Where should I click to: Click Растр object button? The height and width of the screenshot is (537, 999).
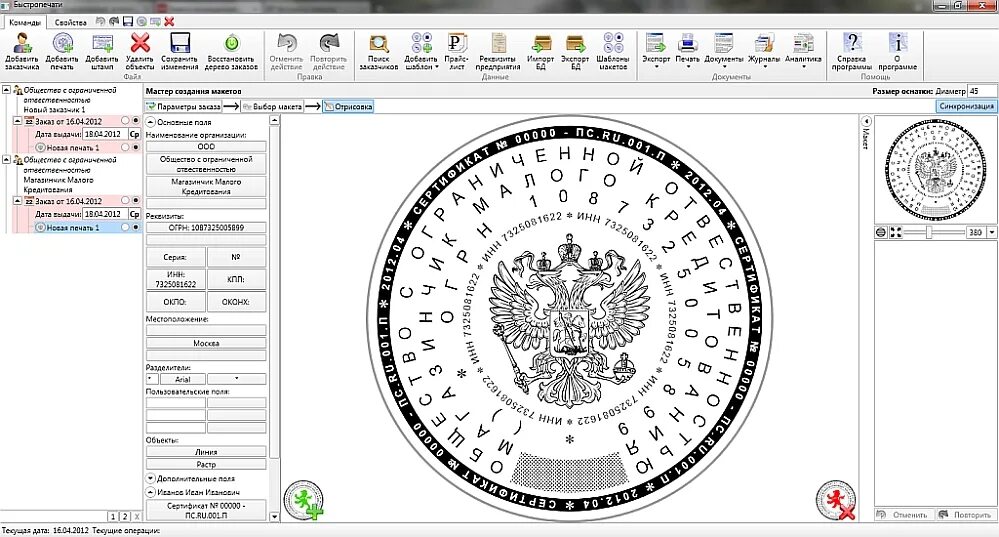(206, 464)
